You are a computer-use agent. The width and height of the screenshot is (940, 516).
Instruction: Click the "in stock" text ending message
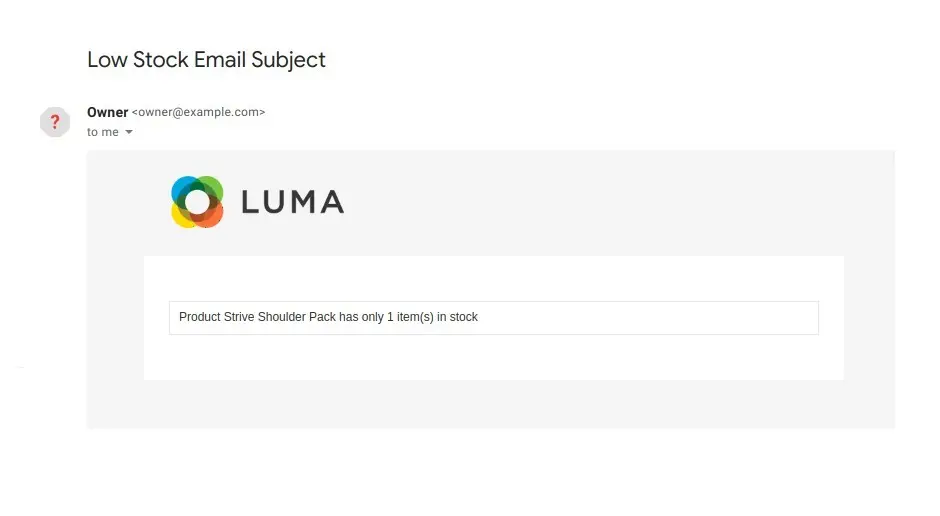[457, 317]
